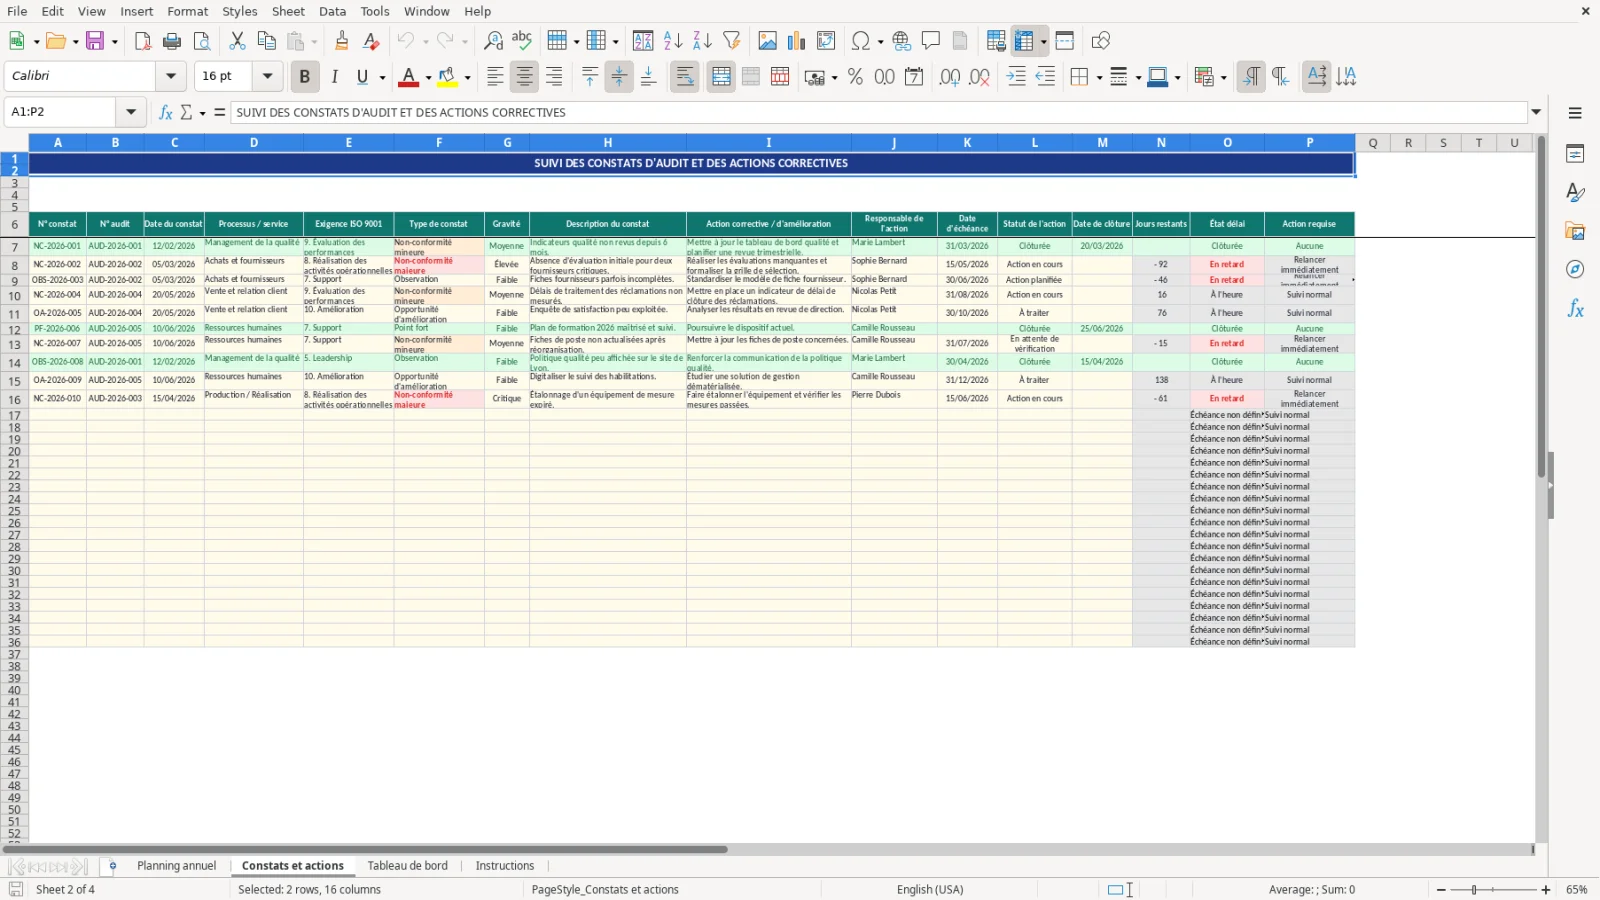Insert a comment

(x=931, y=41)
